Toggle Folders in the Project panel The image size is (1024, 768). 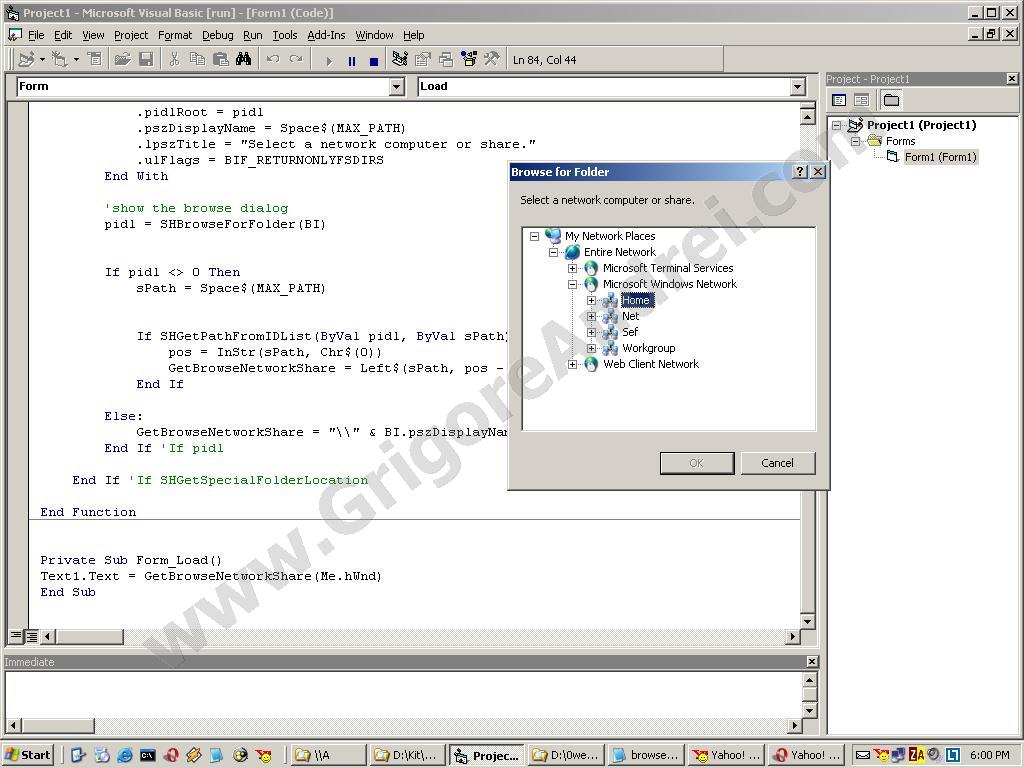pos(891,100)
